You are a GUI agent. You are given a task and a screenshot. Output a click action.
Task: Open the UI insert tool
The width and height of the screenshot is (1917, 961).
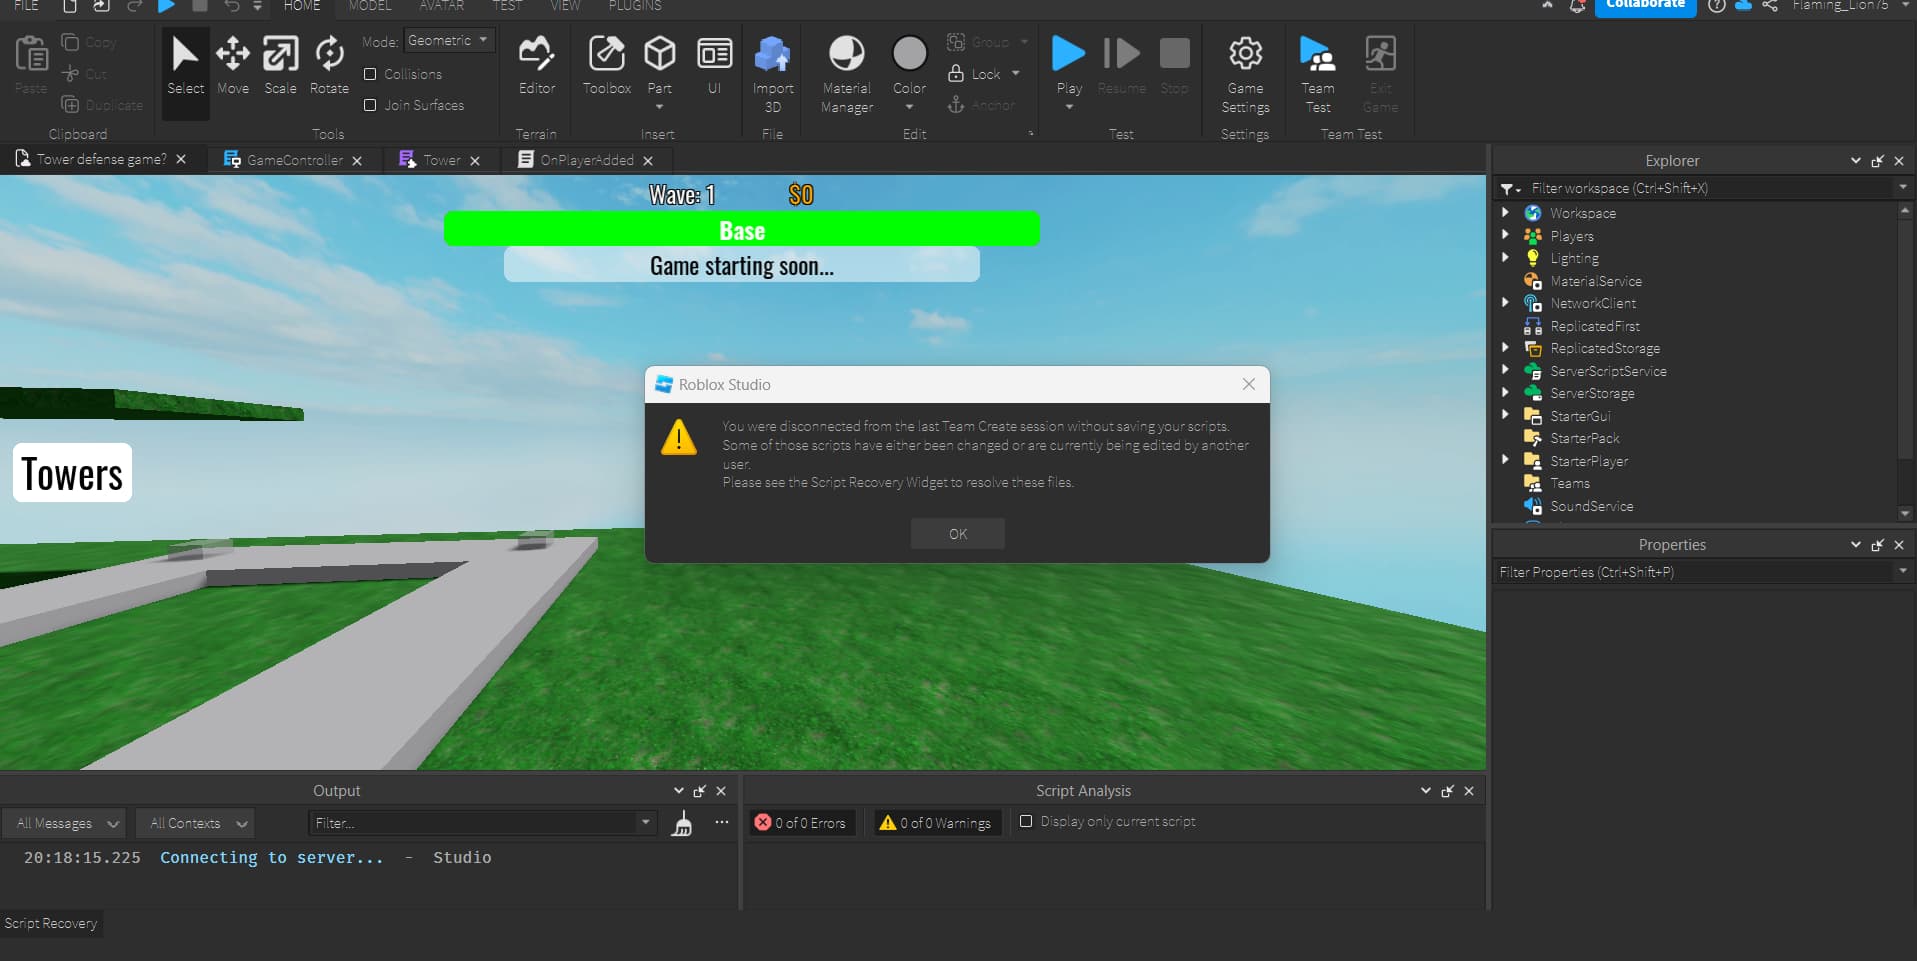(x=714, y=66)
